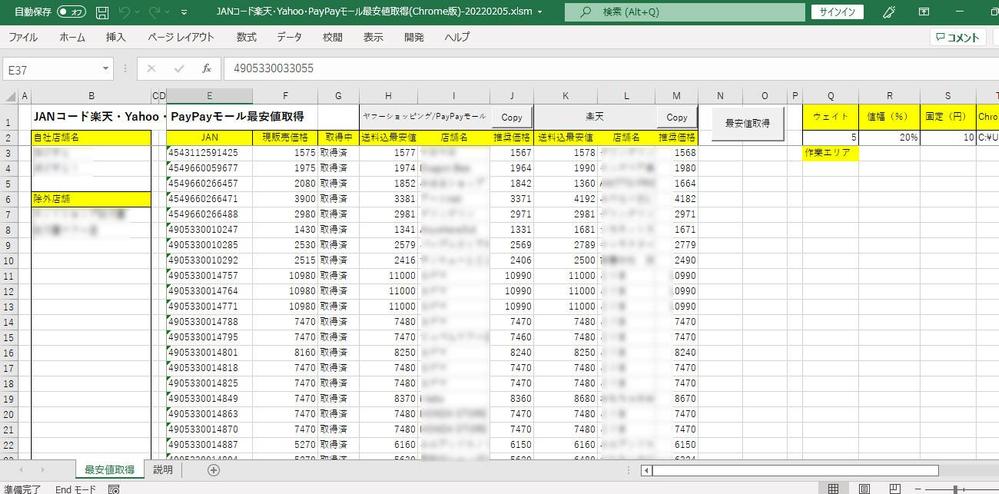Click the 楽天 Copy button
The height and width of the screenshot is (494, 999).
pos(677,117)
